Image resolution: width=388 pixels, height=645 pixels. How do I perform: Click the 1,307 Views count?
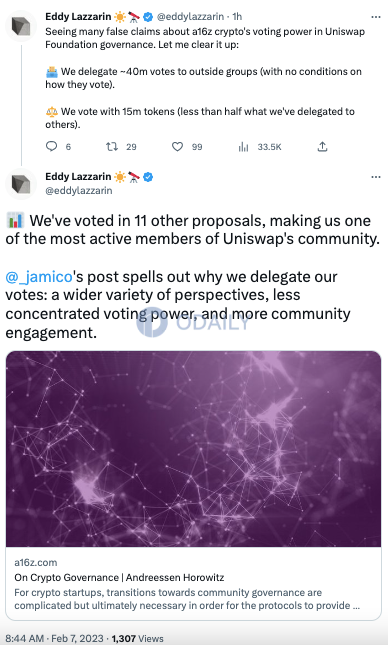(x=137, y=638)
